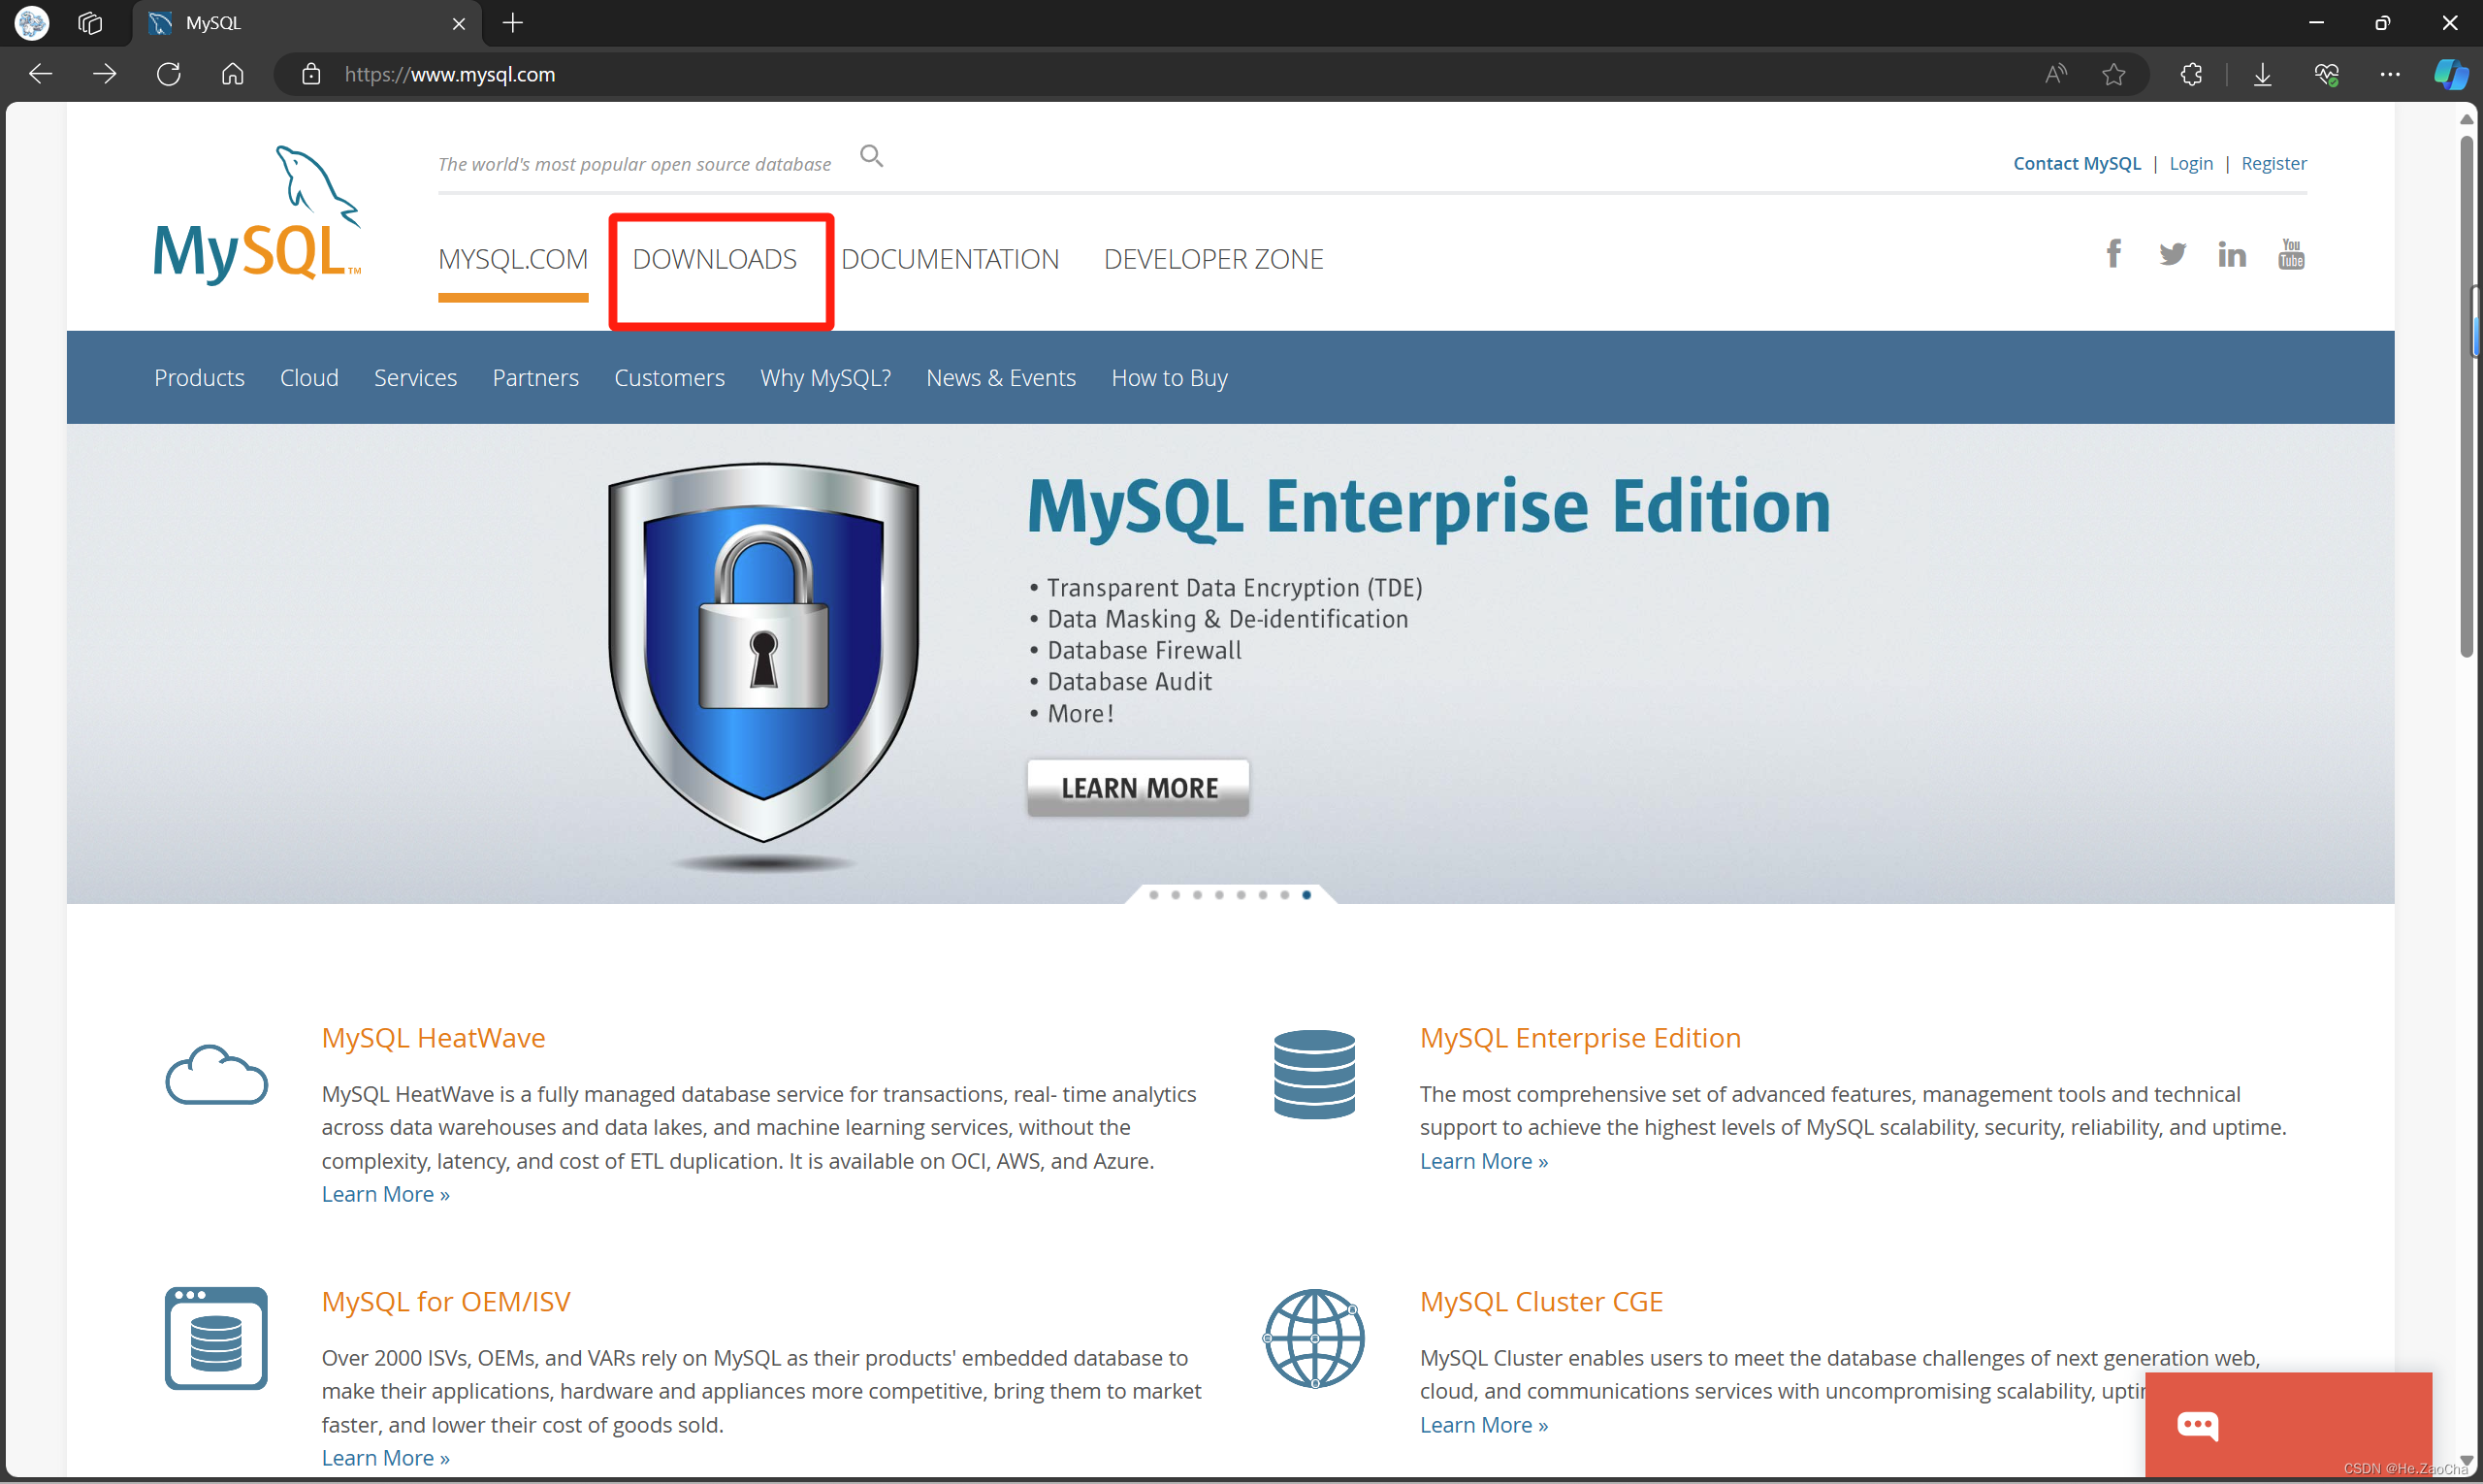The image size is (2483, 1484).
Task: Click the Login link
Action: tap(2190, 163)
